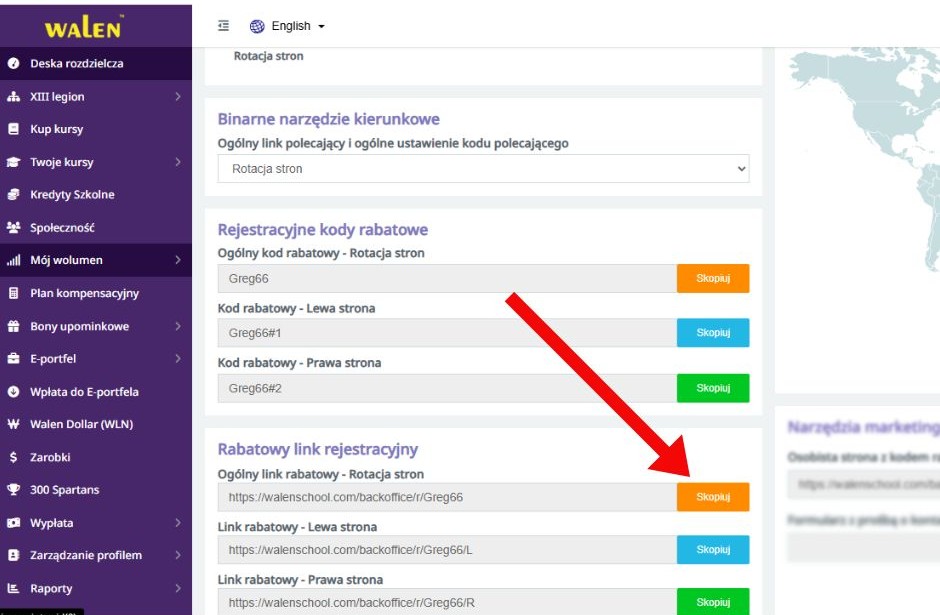Click the trophy icon for 300 Spartans
This screenshot has height=615, width=940.
[x=13, y=490]
